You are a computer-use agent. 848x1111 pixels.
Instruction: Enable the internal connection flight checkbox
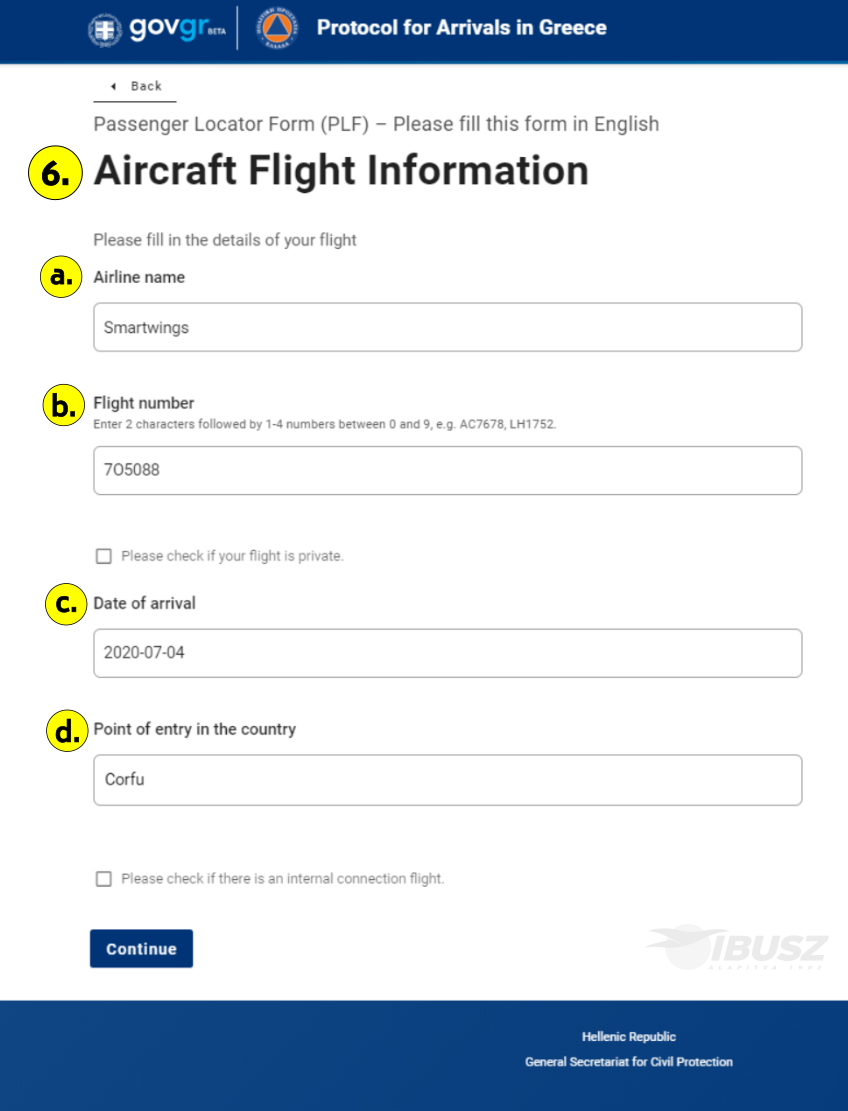(104, 879)
